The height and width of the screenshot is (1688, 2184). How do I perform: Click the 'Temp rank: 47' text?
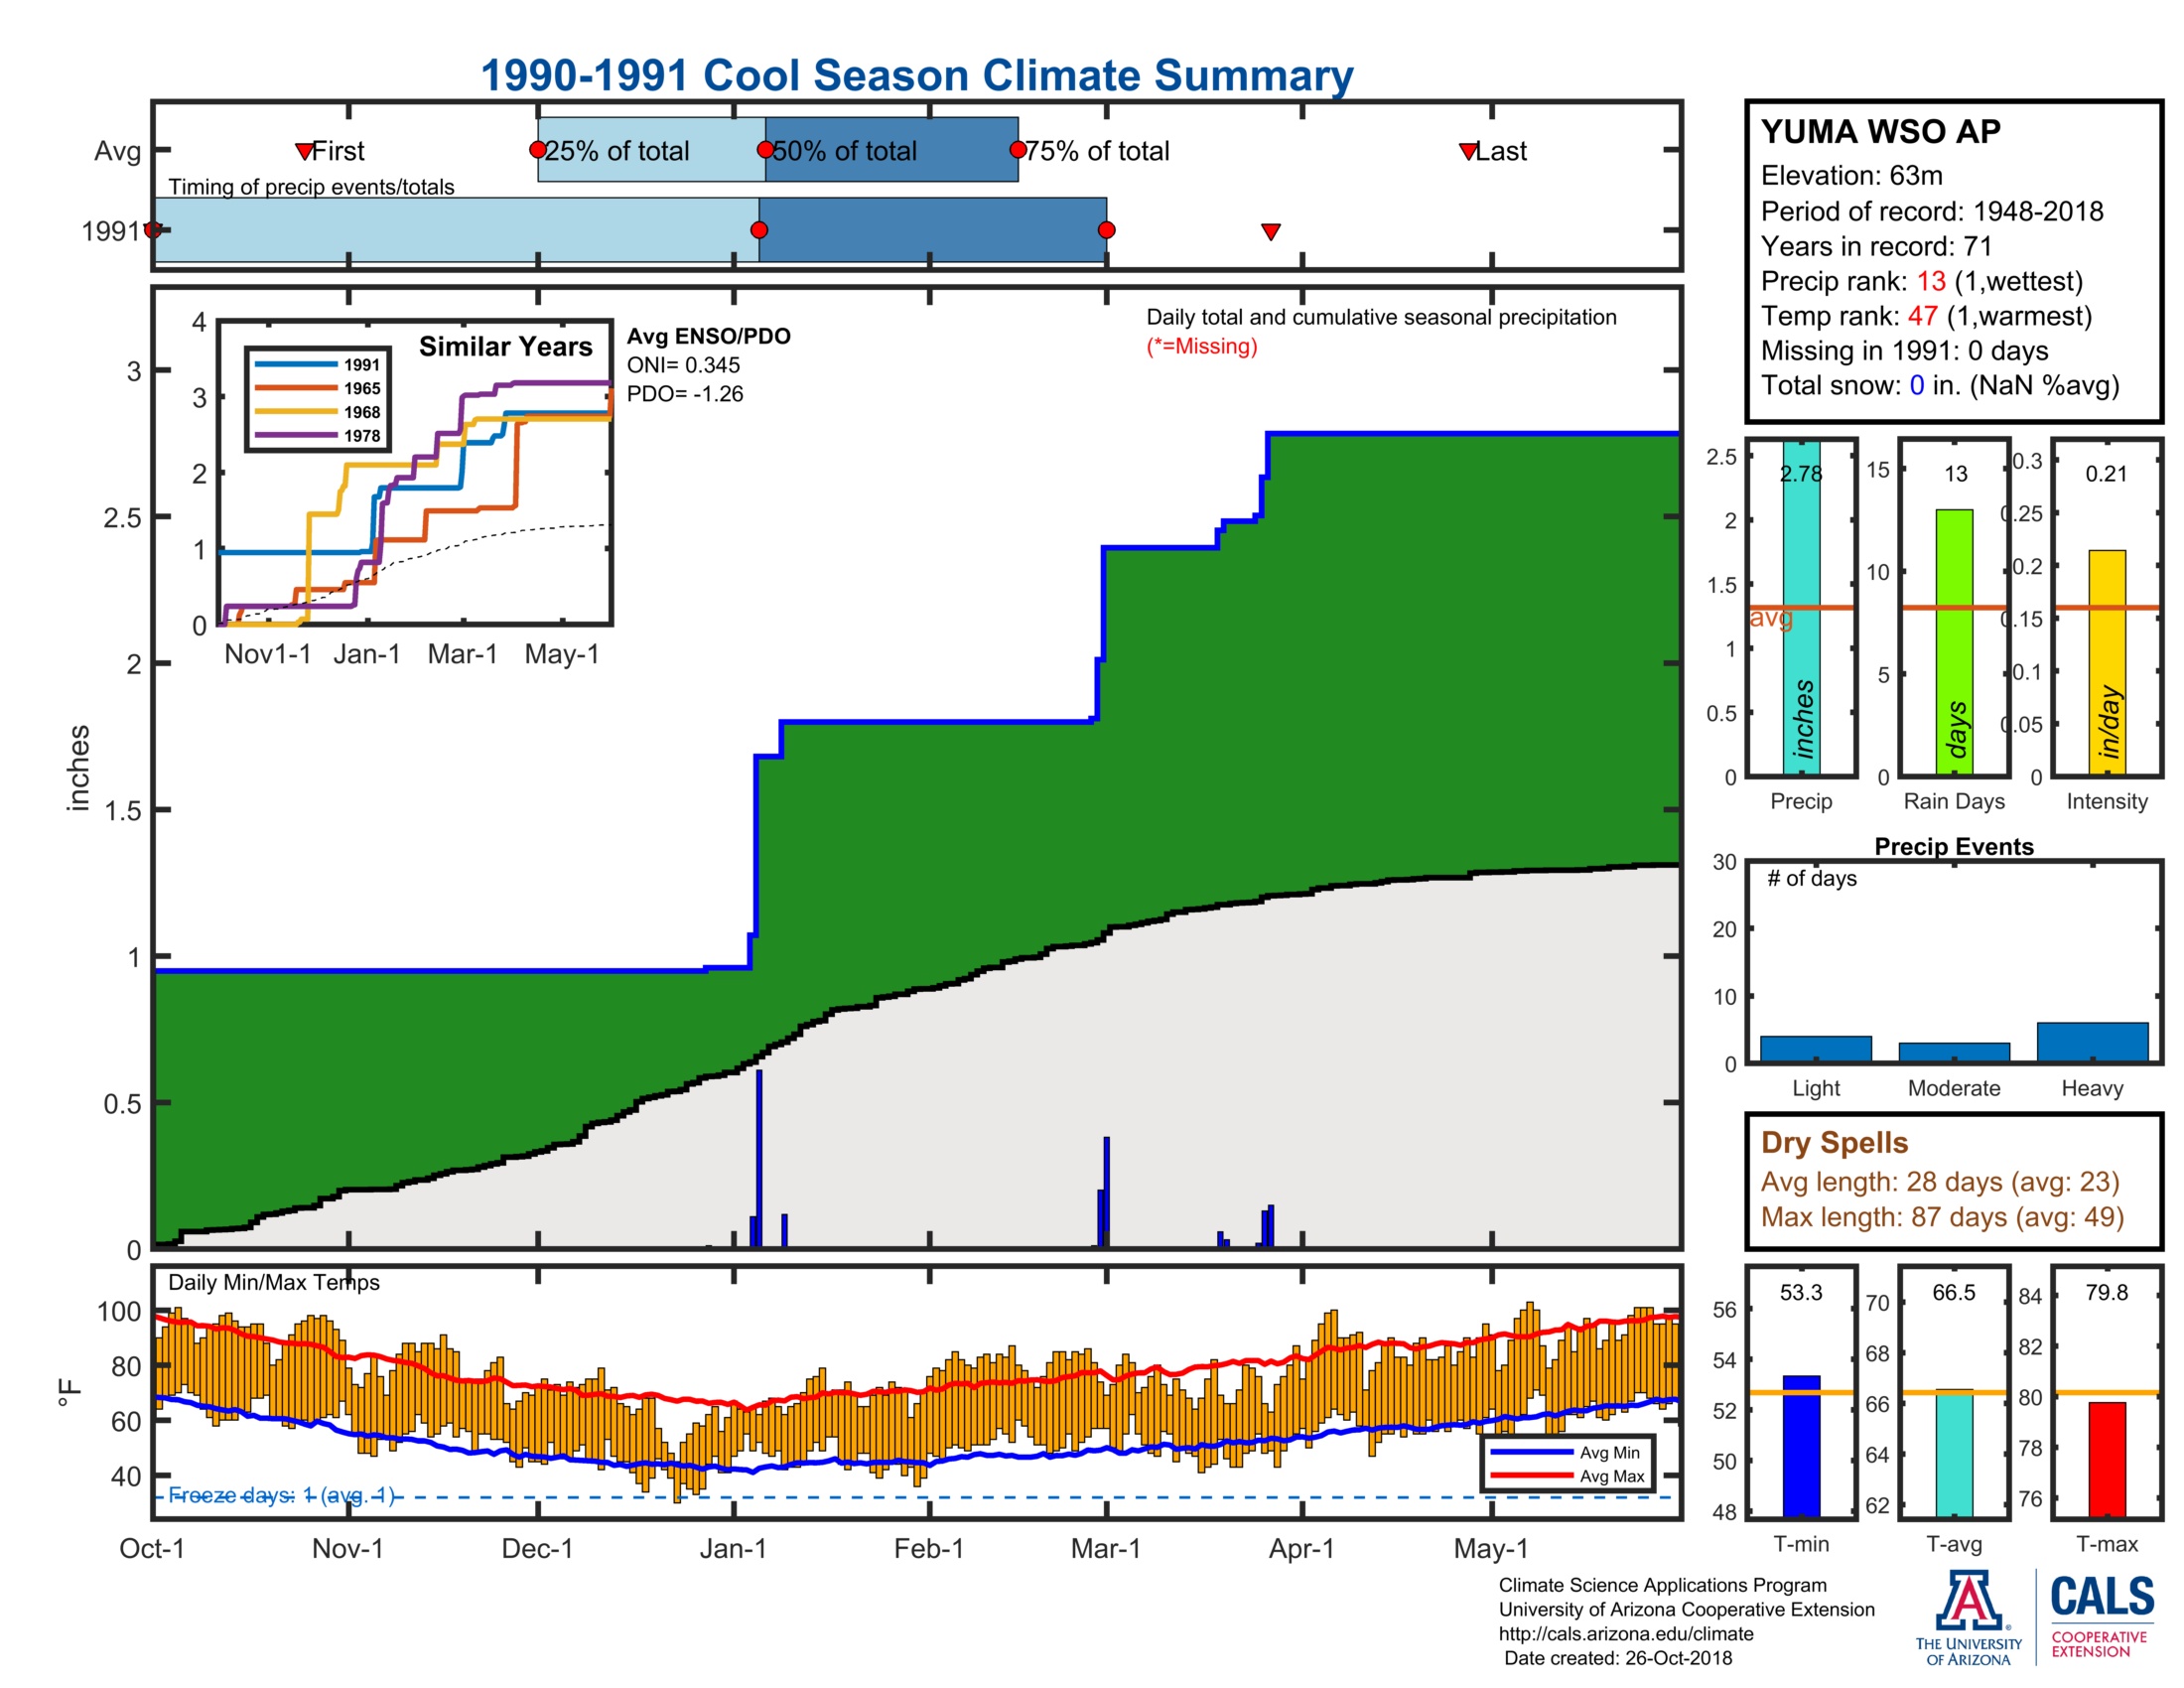tap(1849, 316)
